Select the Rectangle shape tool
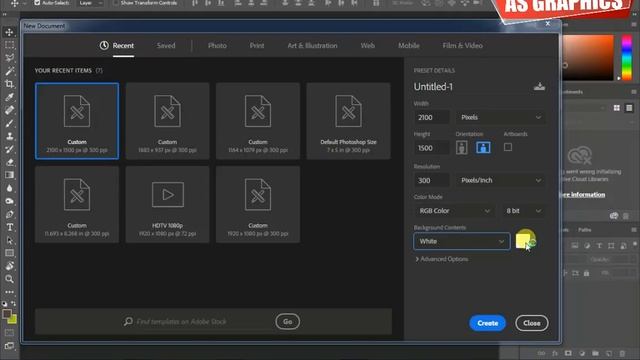Screen dimensions: 640x360 point(9,253)
